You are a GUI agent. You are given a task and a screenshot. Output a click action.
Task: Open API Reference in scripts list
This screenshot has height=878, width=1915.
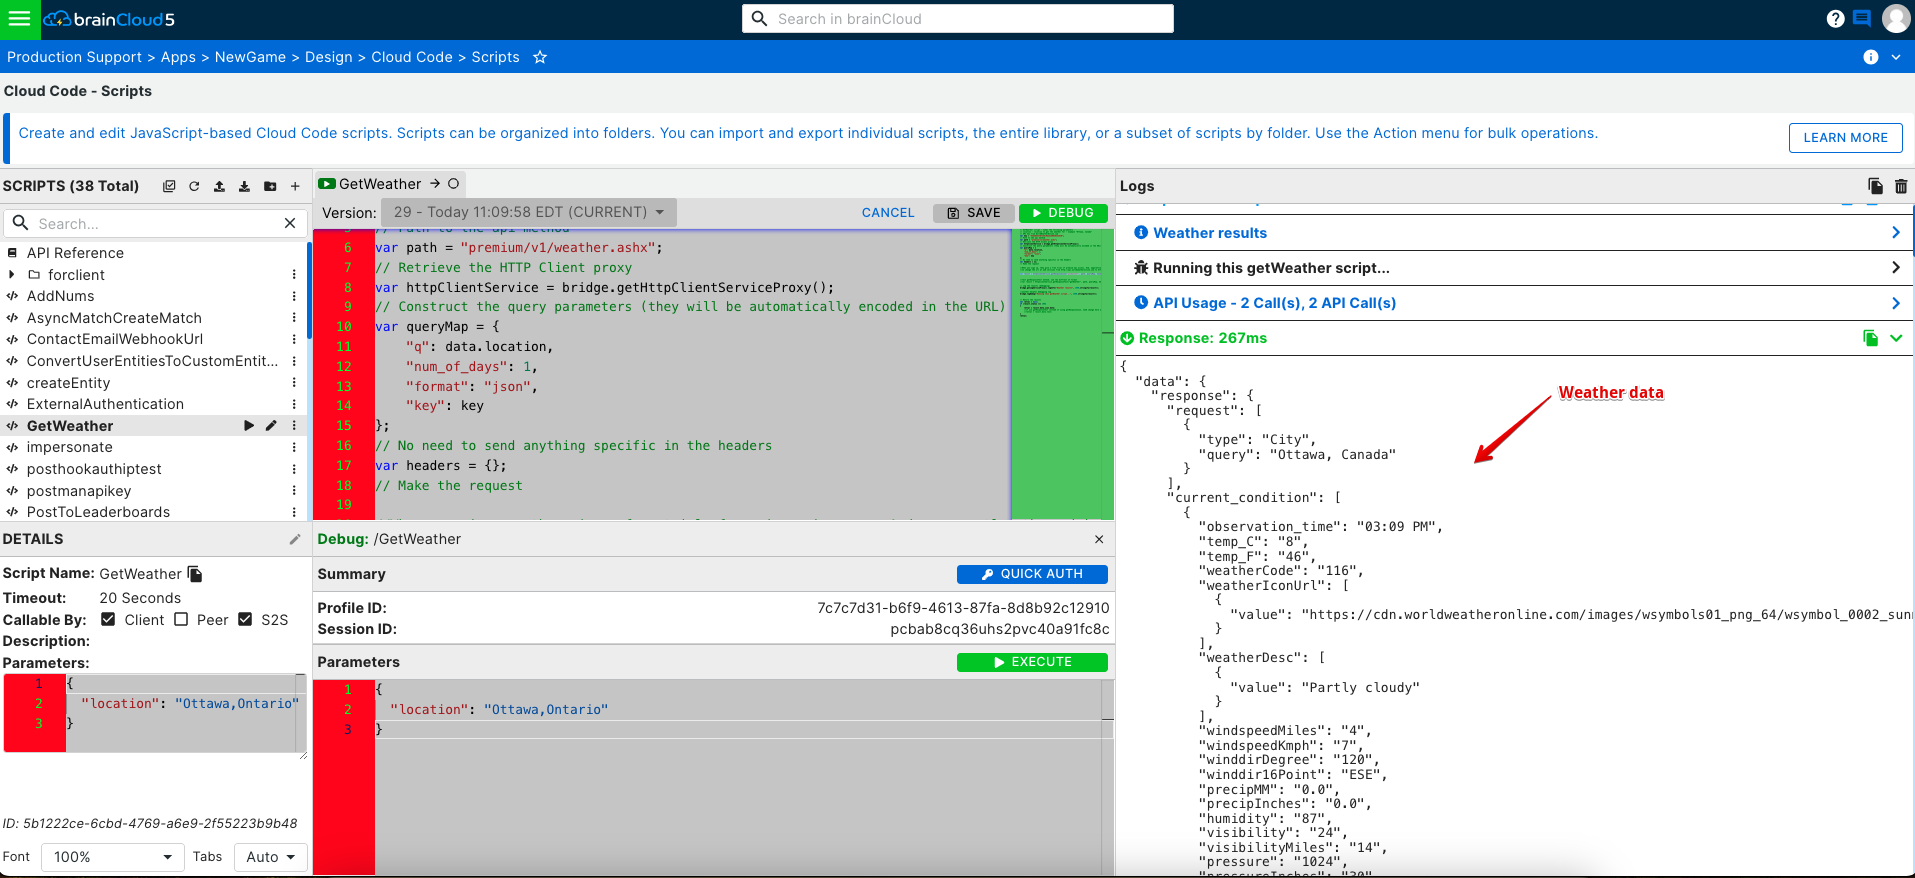(x=75, y=253)
